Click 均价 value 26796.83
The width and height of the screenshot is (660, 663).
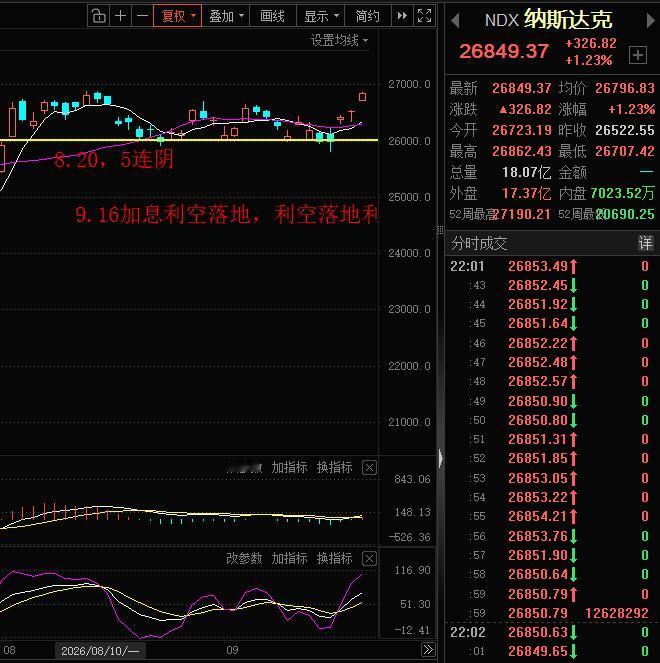click(624, 88)
